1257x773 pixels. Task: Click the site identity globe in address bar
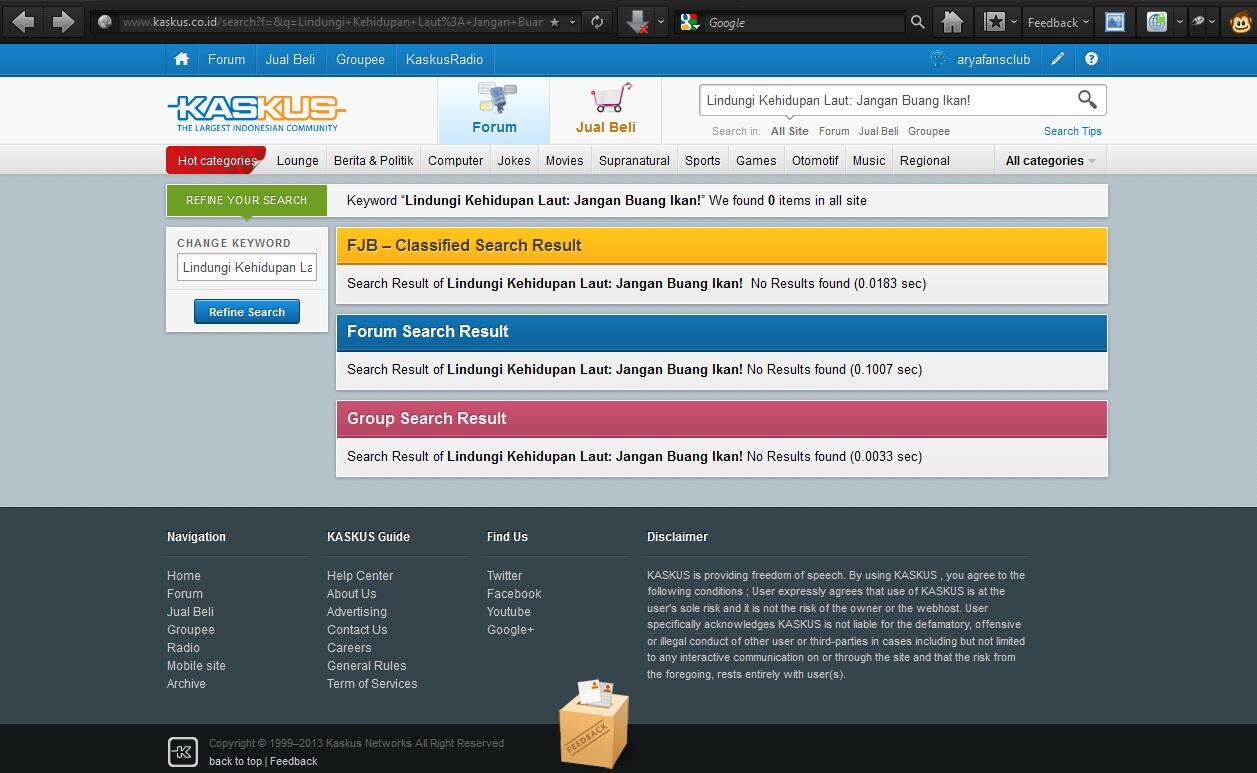[105, 22]
